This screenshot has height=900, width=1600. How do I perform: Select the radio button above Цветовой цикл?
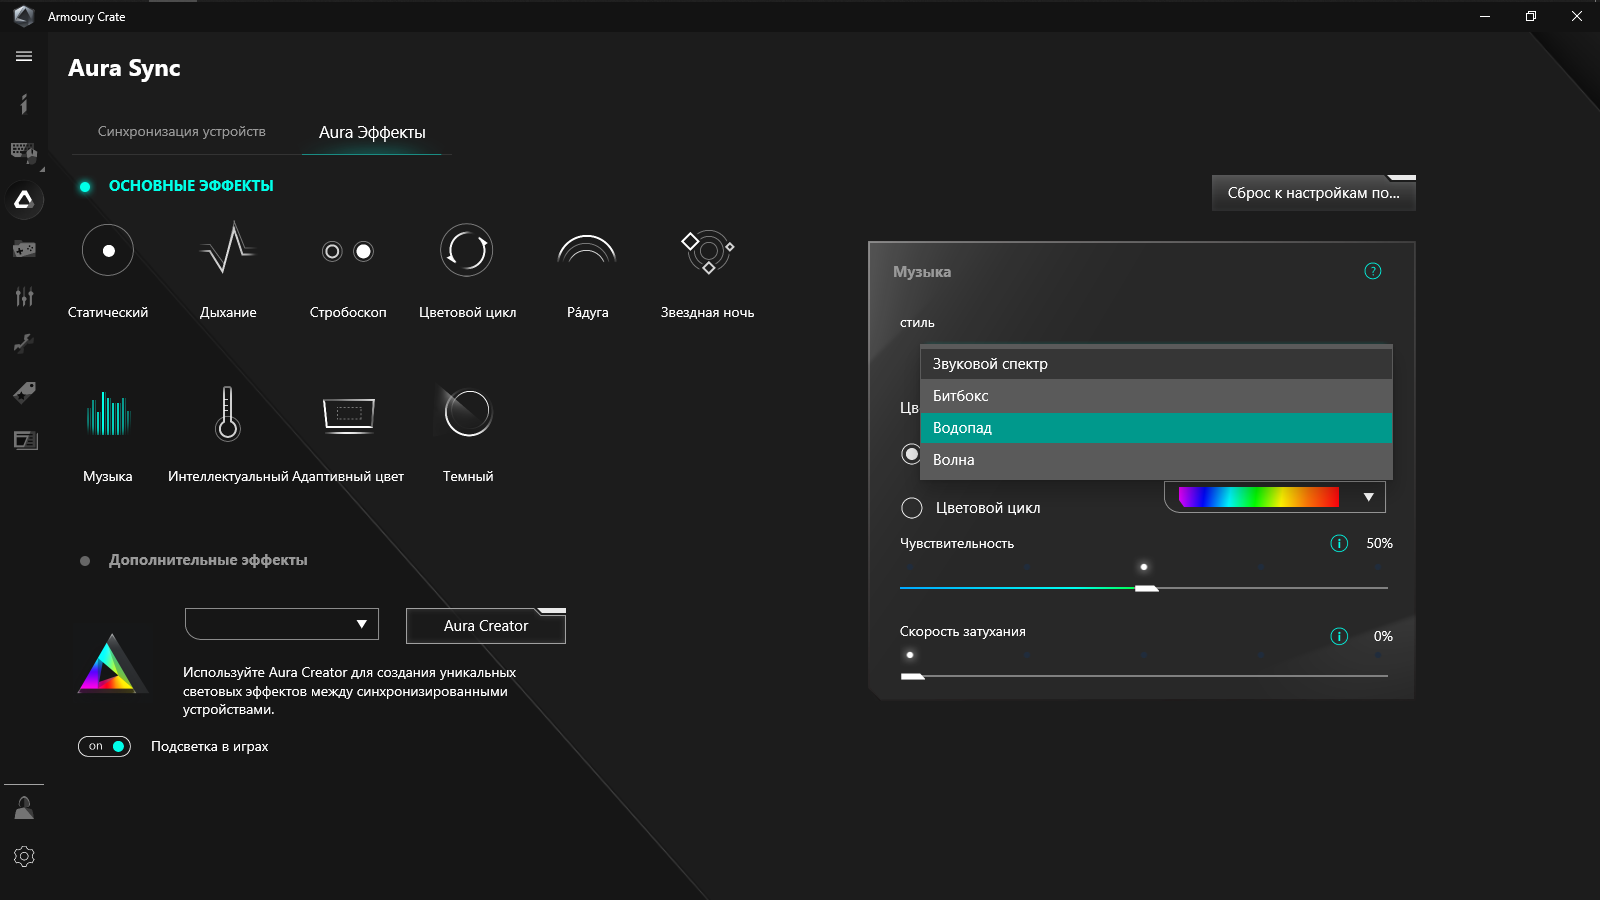coord(911,454)
